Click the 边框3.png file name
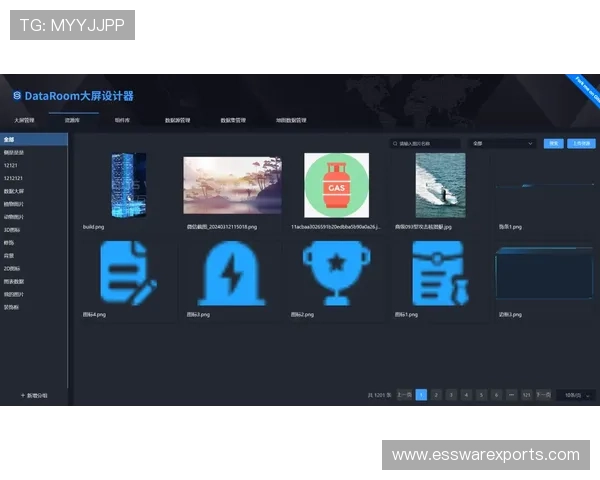 (510, 315)
